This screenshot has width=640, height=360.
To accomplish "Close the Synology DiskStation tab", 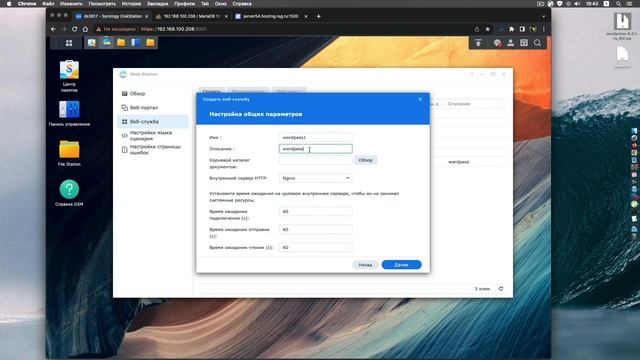I will (147, 16).
